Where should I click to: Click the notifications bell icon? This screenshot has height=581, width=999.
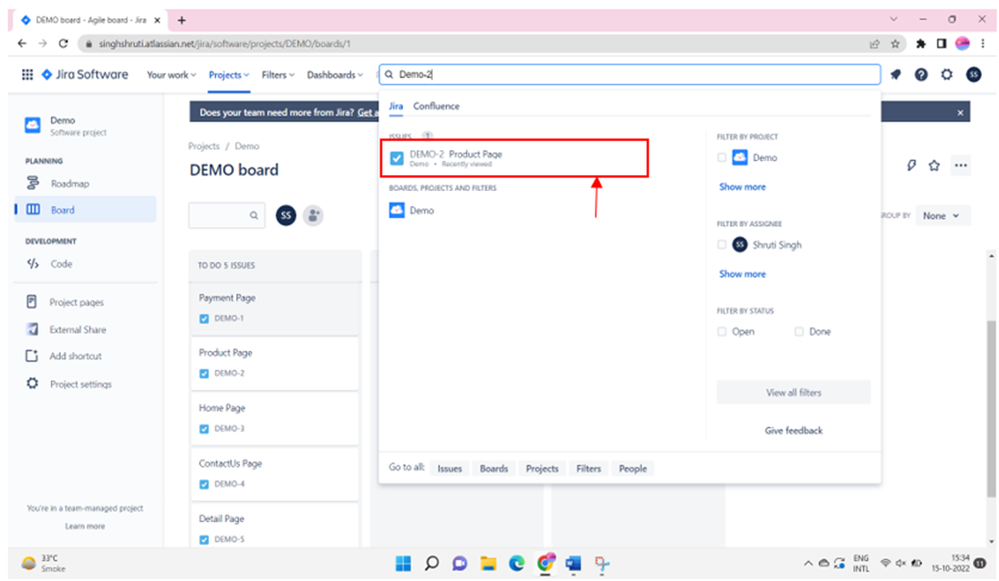click(897, 74)
